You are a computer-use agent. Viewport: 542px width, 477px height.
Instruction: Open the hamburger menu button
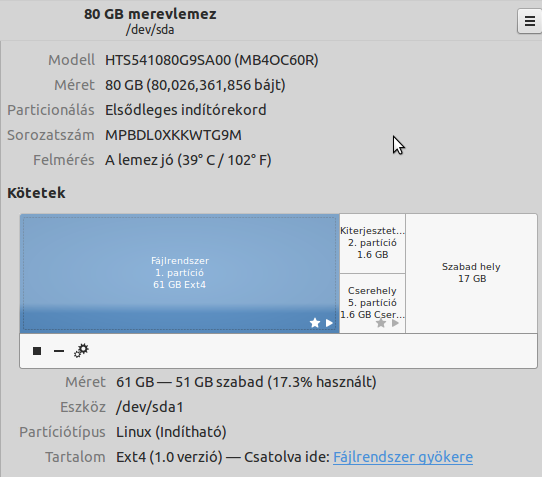click(530, 21)
